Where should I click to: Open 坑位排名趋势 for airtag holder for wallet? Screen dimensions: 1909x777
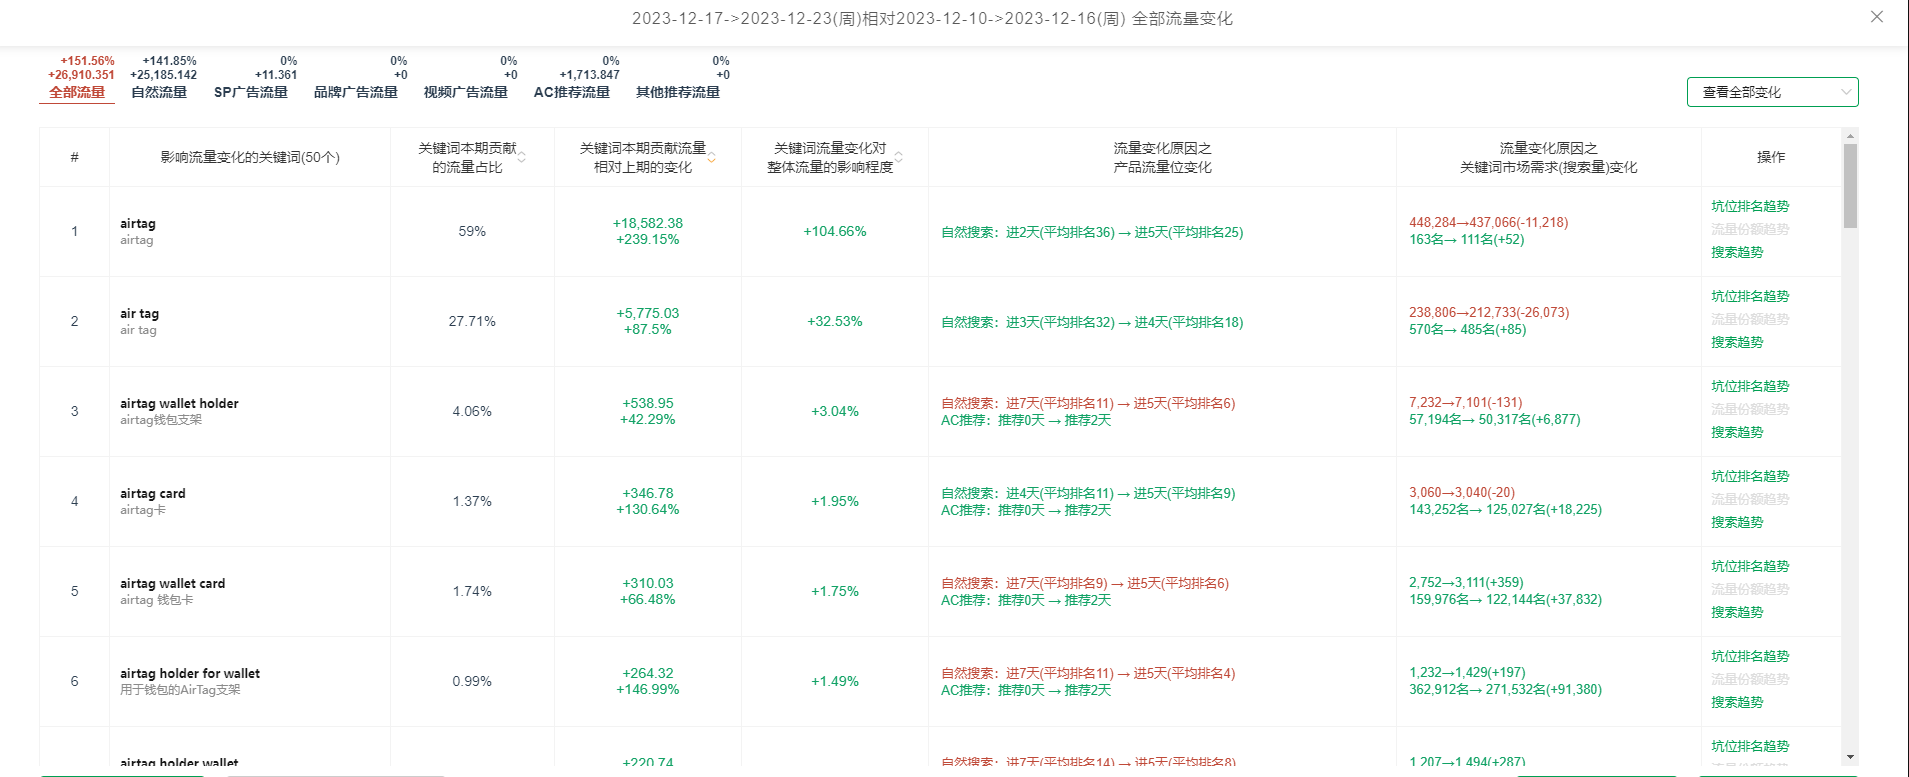[x=1750, y=656]
